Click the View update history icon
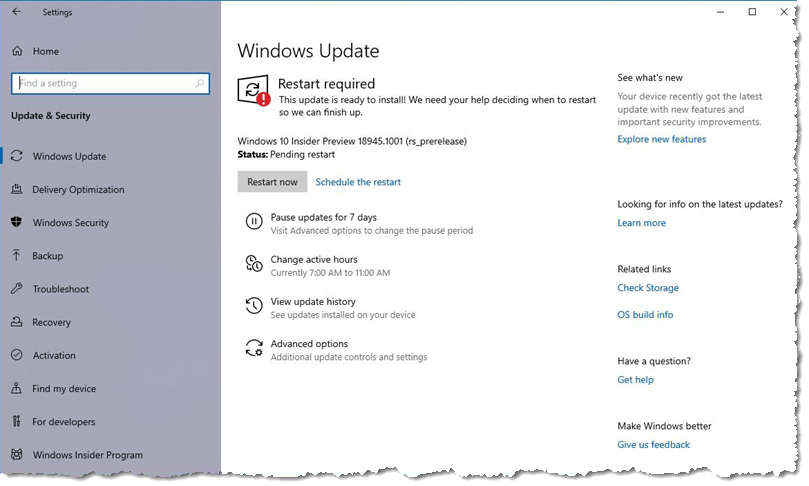 [x=254, y=306]
